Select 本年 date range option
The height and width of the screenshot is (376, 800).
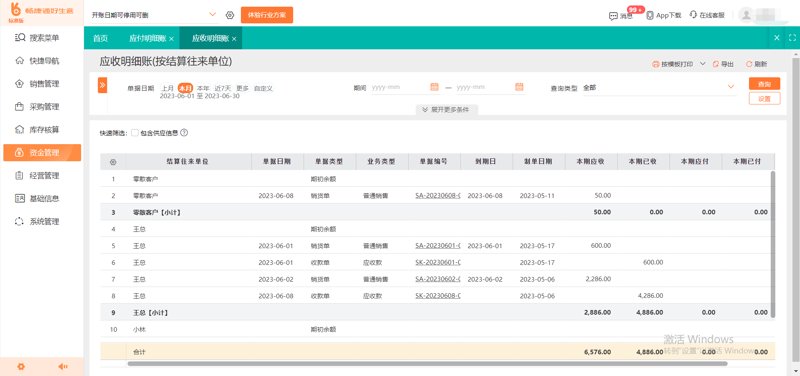203,88
